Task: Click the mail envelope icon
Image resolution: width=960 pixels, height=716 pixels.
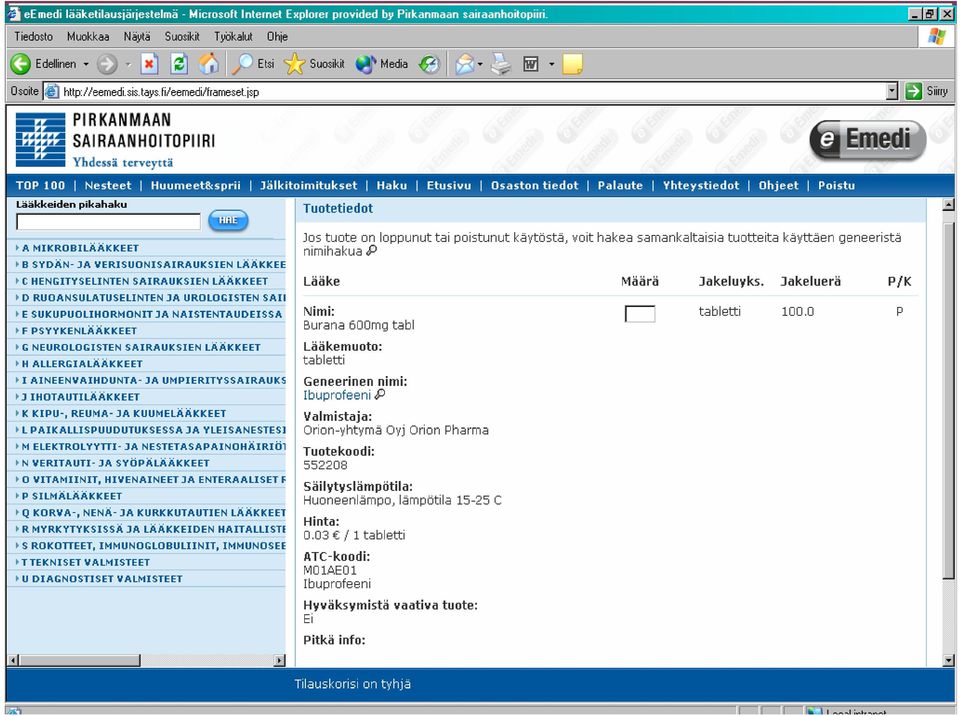Action: pyautogui.click(x=465, y=64)
